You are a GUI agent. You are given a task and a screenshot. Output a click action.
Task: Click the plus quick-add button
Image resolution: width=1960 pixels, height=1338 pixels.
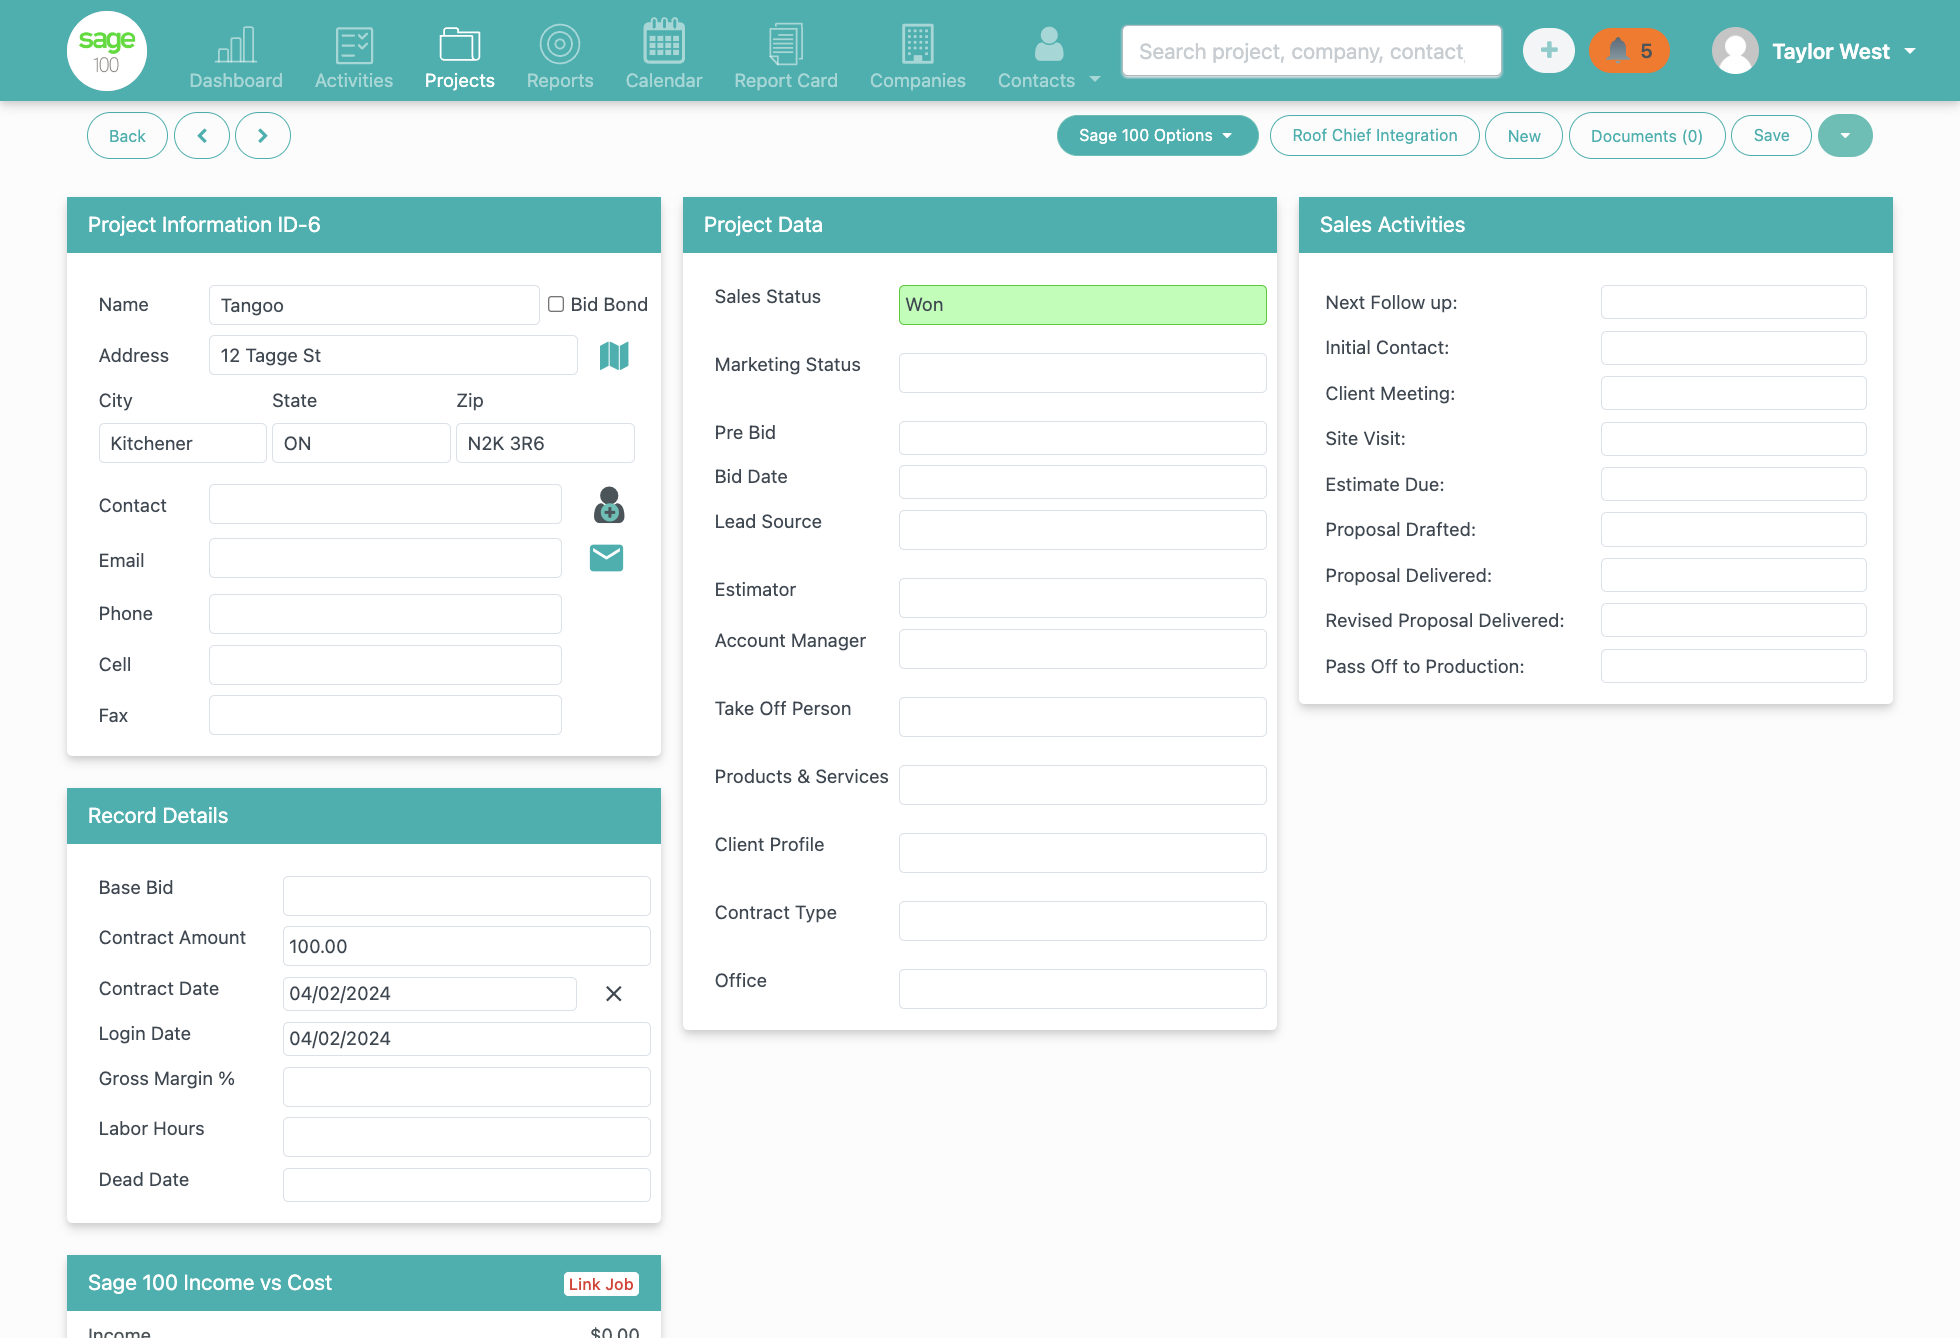1549,51
